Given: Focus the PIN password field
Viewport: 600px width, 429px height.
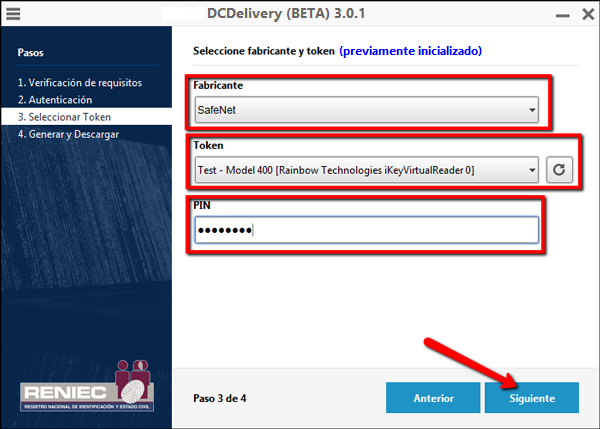Looking at the screenshot, I should point(366,230).
